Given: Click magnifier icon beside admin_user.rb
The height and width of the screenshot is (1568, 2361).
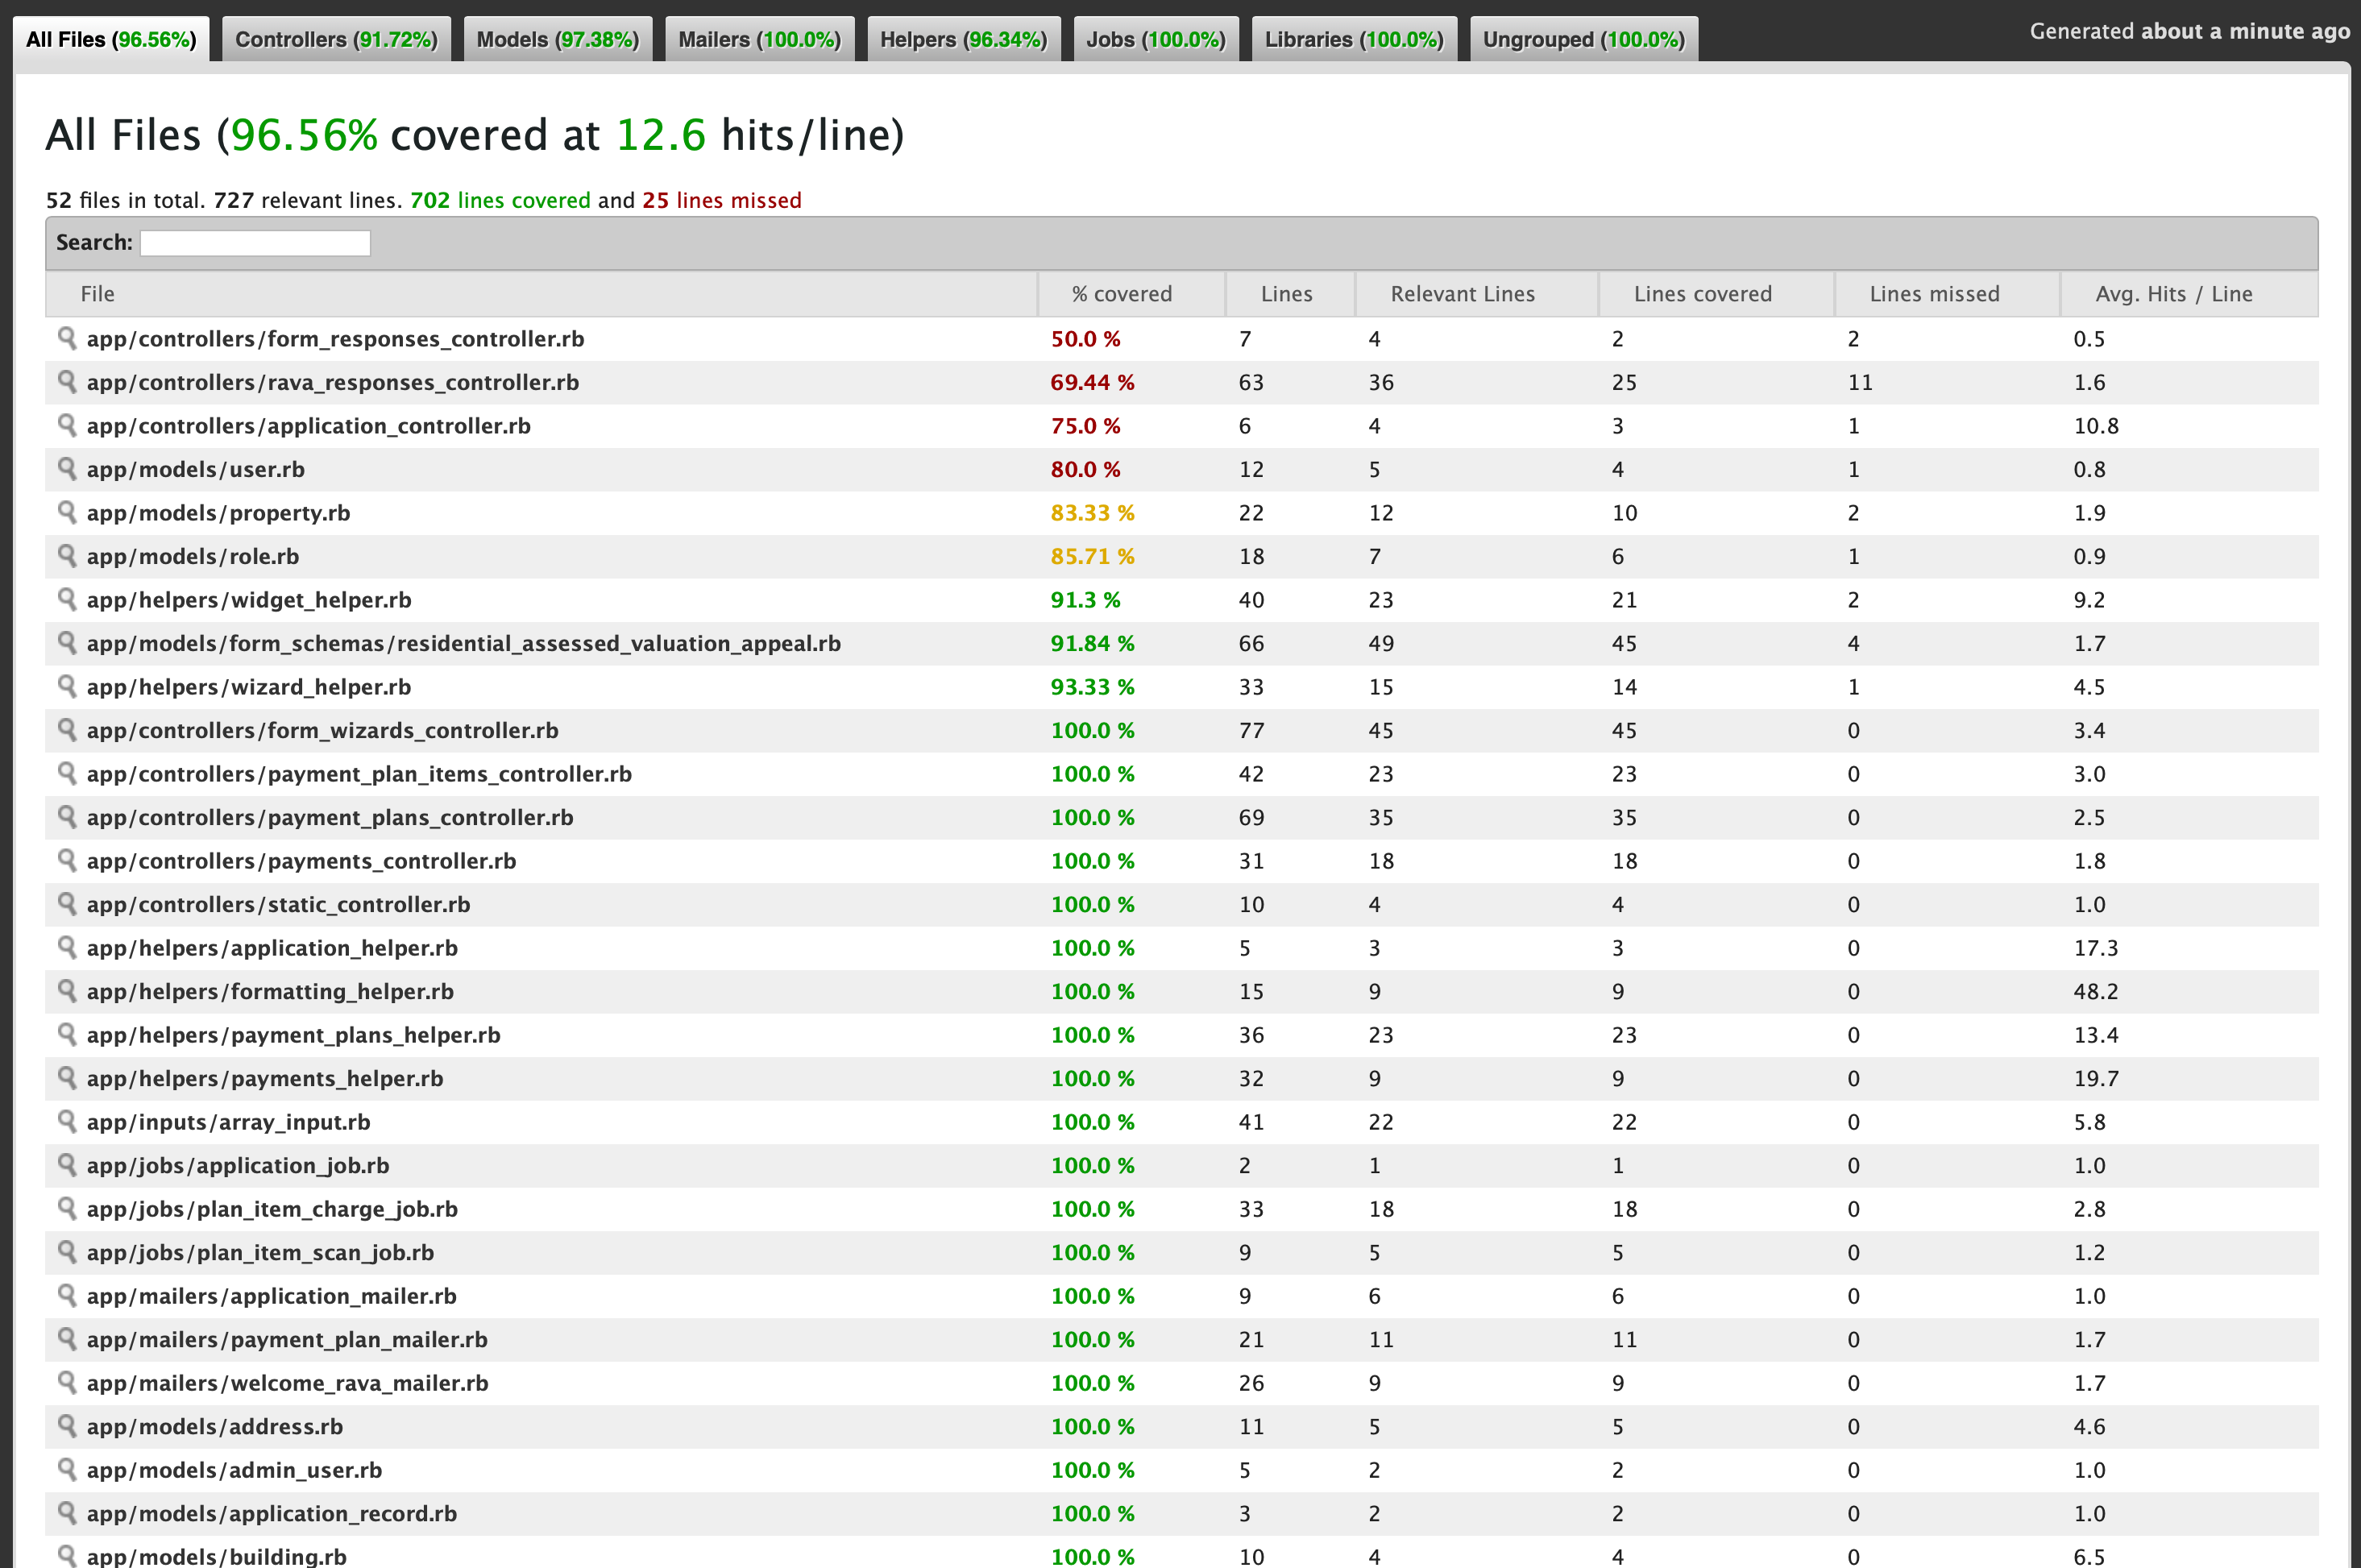Looking at the screenshot, I should point(67,1469).
